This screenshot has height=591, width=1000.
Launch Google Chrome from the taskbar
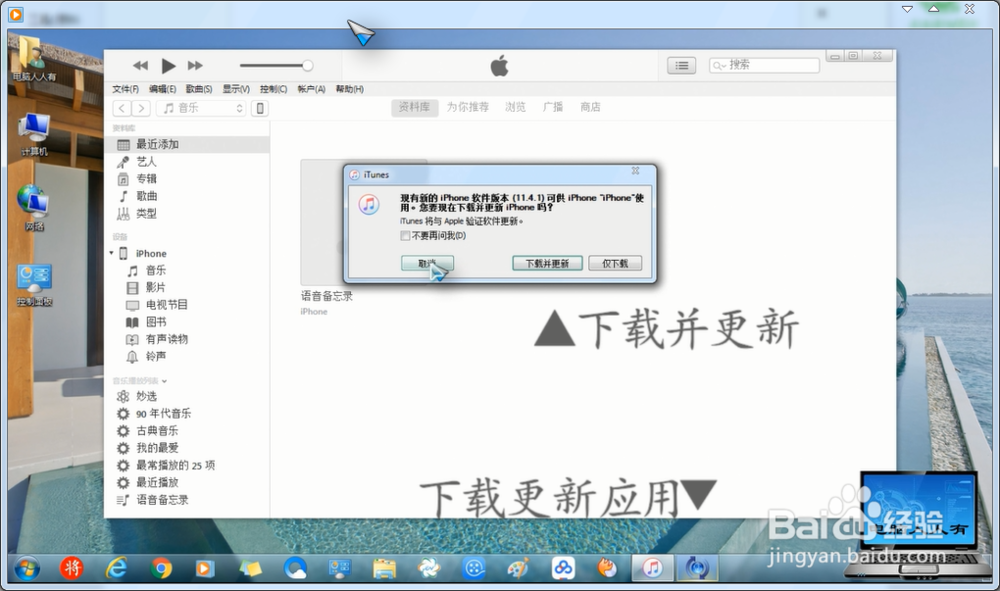(161, 567)
